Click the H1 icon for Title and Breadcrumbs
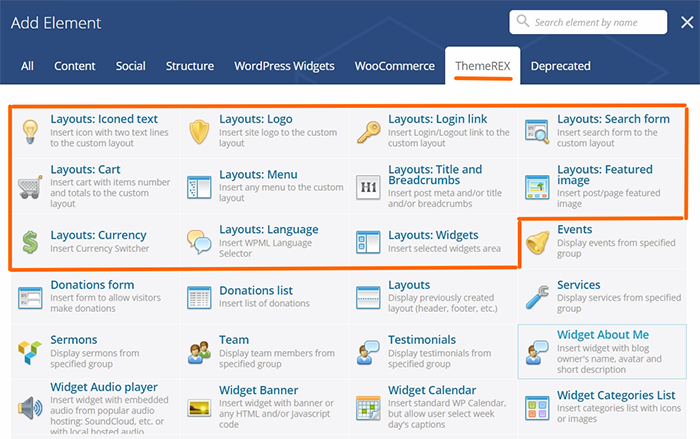The width and height of the screenshot is (700, 439). [x=369, y=186]
